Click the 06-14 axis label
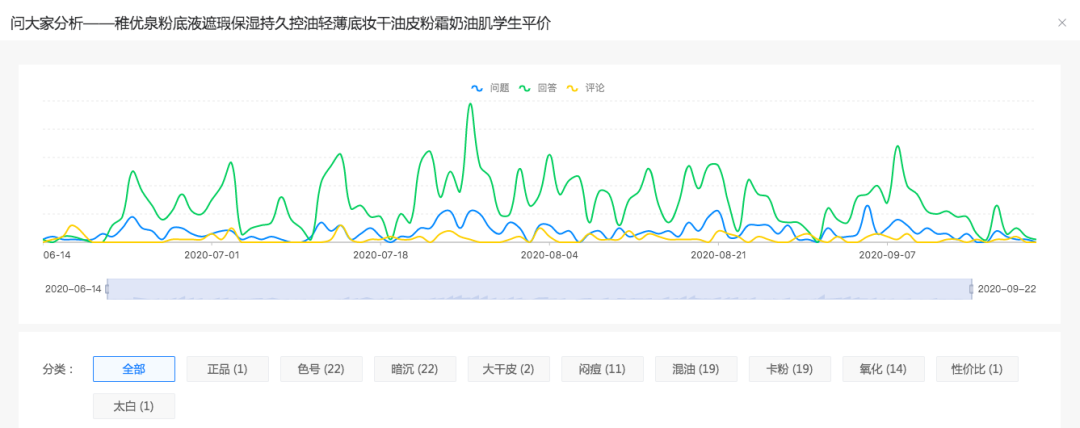Screen dimensions: 1080x428 point(57,255)
